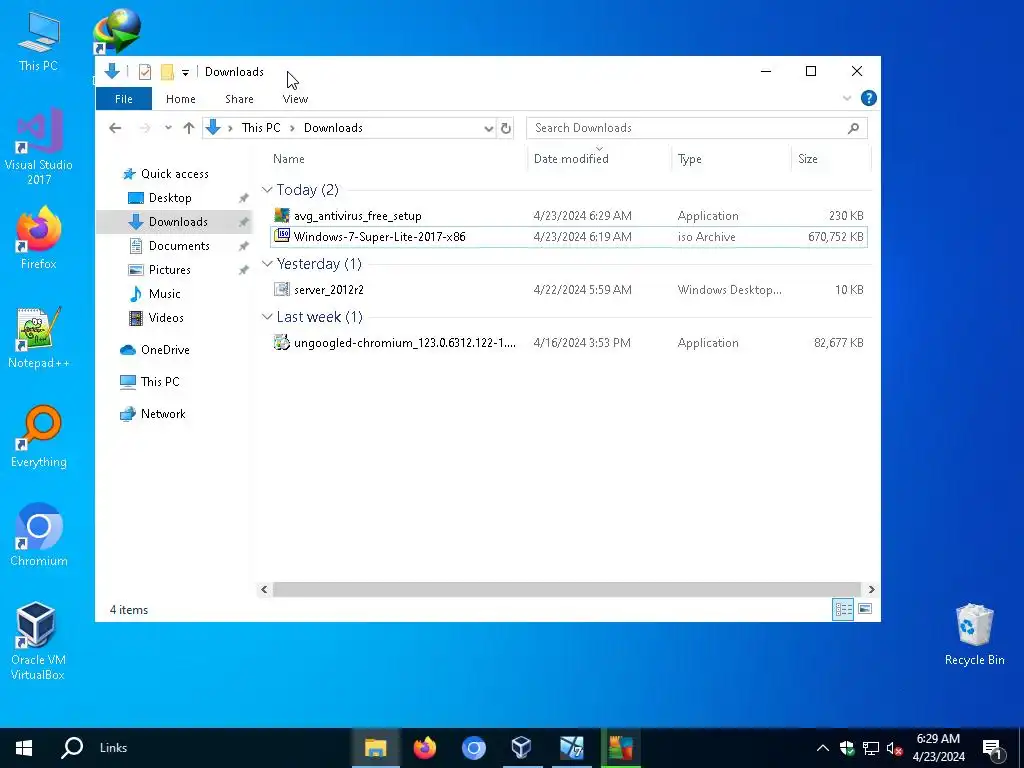Open the Everything search desktop shortcut
The width and height of the screenshot is (1024, 768).
pos(39,436)
